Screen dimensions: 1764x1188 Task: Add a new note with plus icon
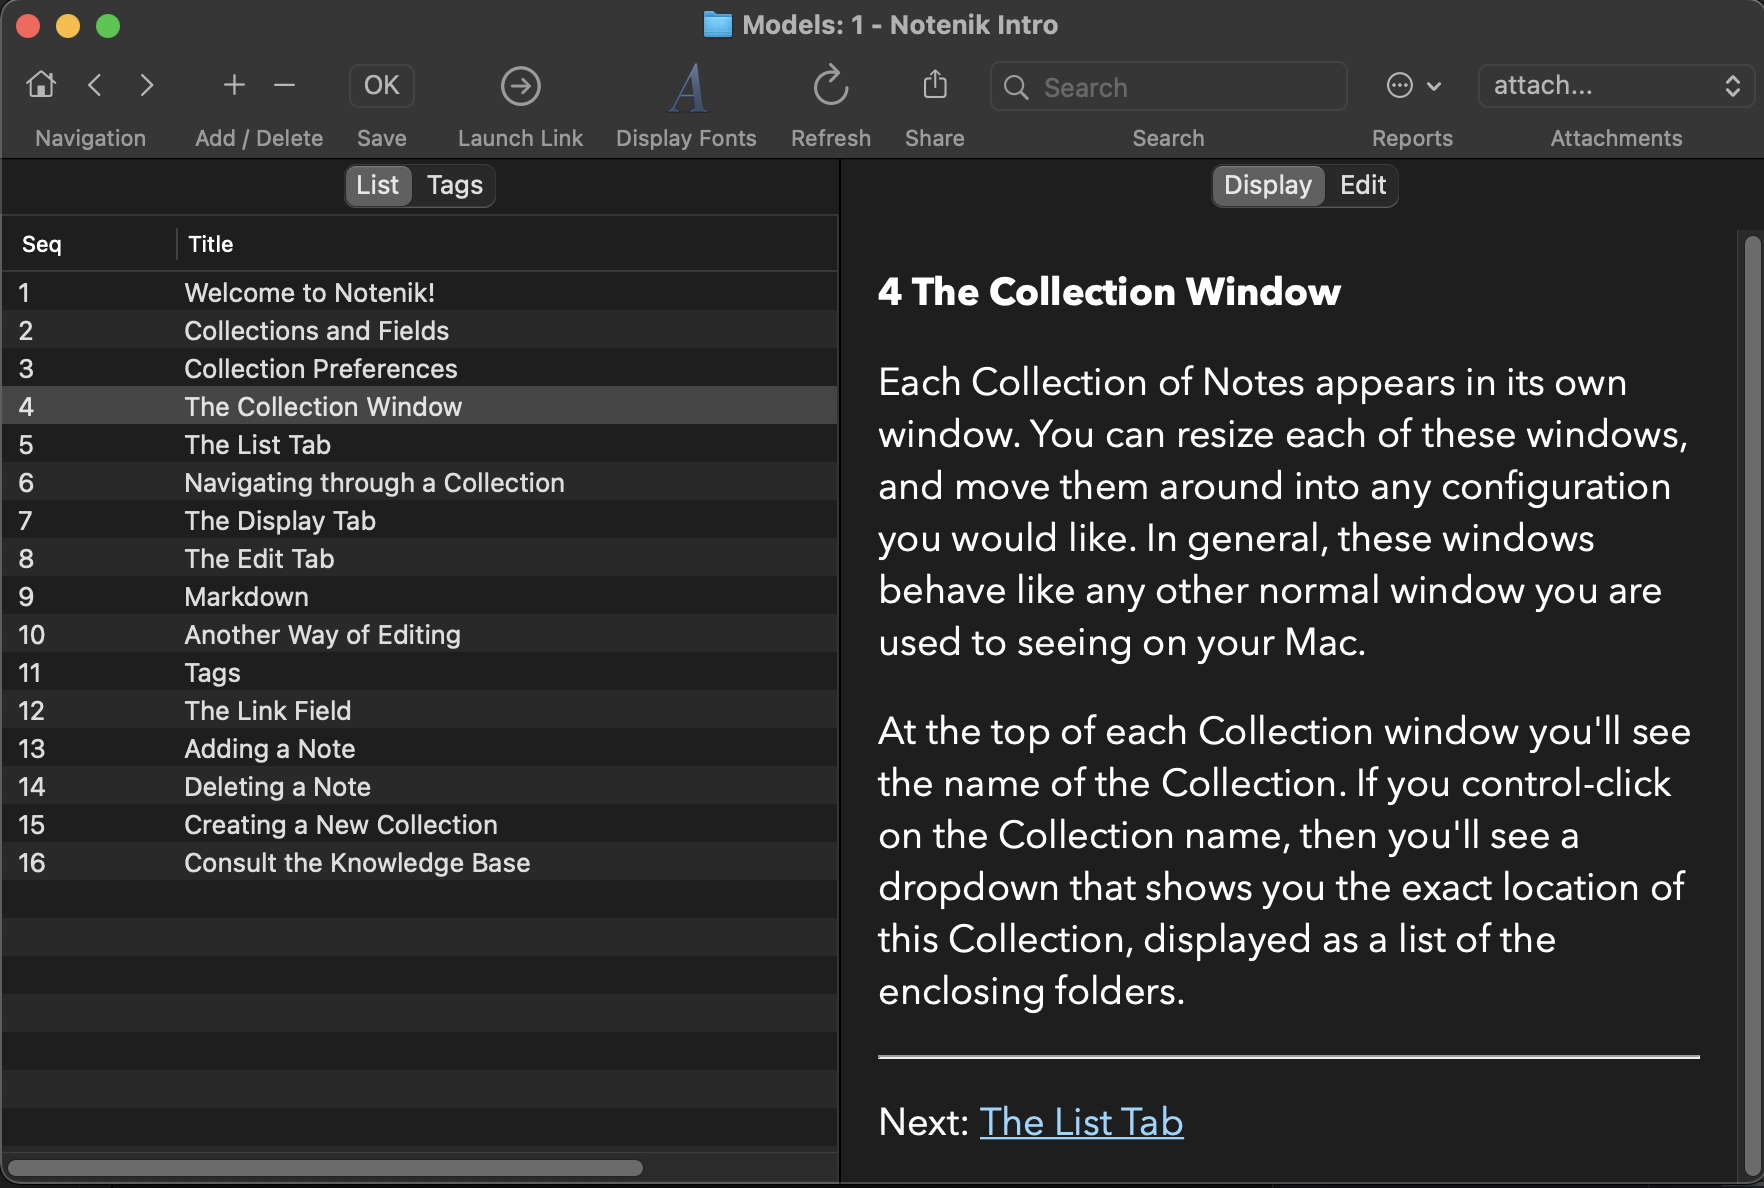click(x=234, y=85)
